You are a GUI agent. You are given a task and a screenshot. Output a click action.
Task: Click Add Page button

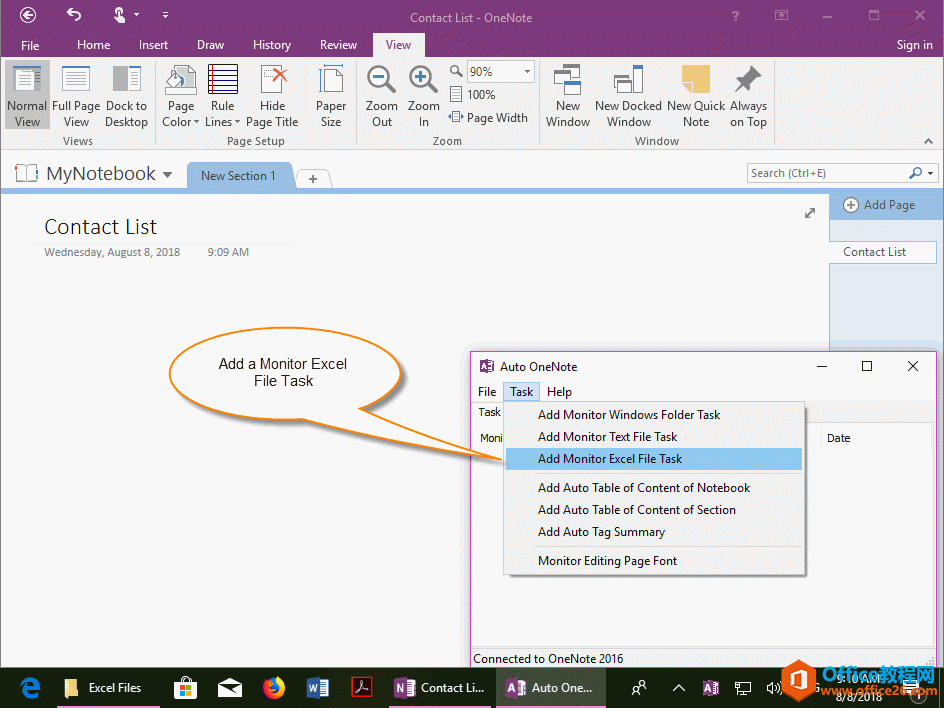click(879, 205)
